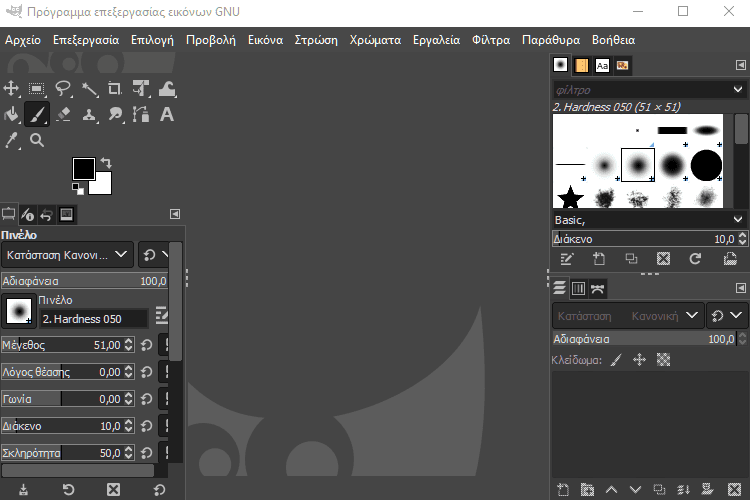Select the Color Picker eyedropper tool

(11, 140)
